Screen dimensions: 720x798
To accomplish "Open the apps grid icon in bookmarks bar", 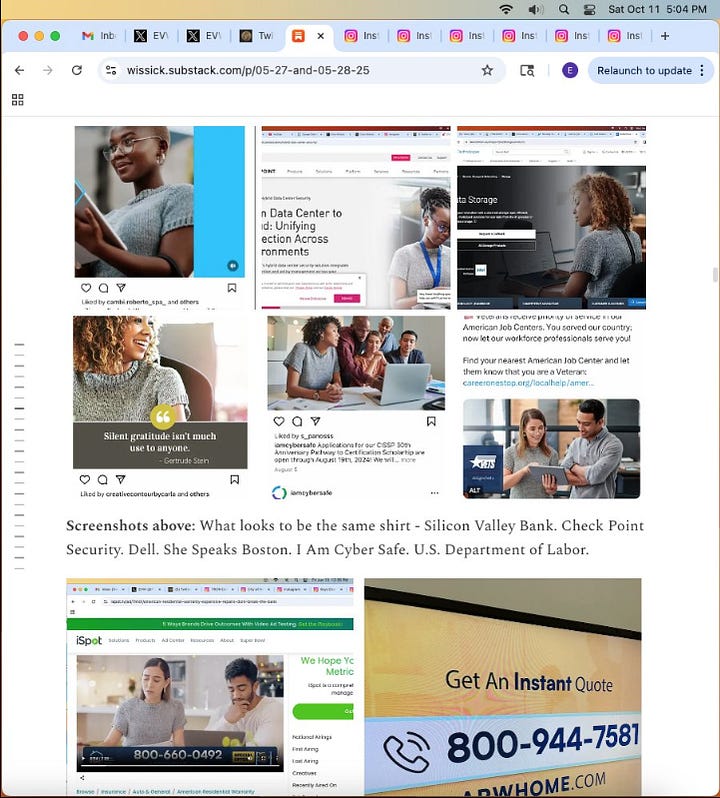I will (18, 100).
